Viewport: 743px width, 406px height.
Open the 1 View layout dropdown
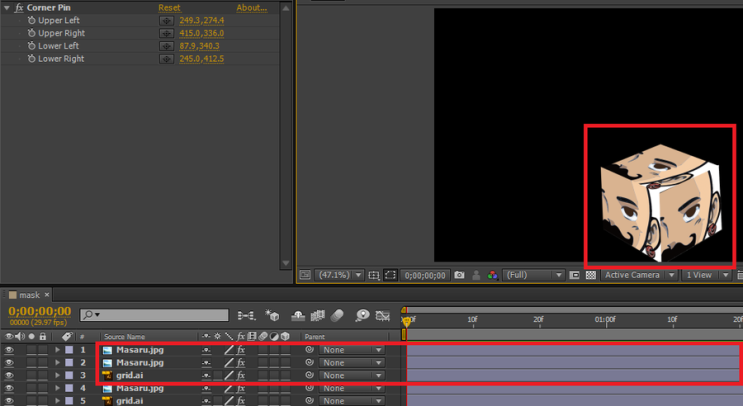[706, 275]
